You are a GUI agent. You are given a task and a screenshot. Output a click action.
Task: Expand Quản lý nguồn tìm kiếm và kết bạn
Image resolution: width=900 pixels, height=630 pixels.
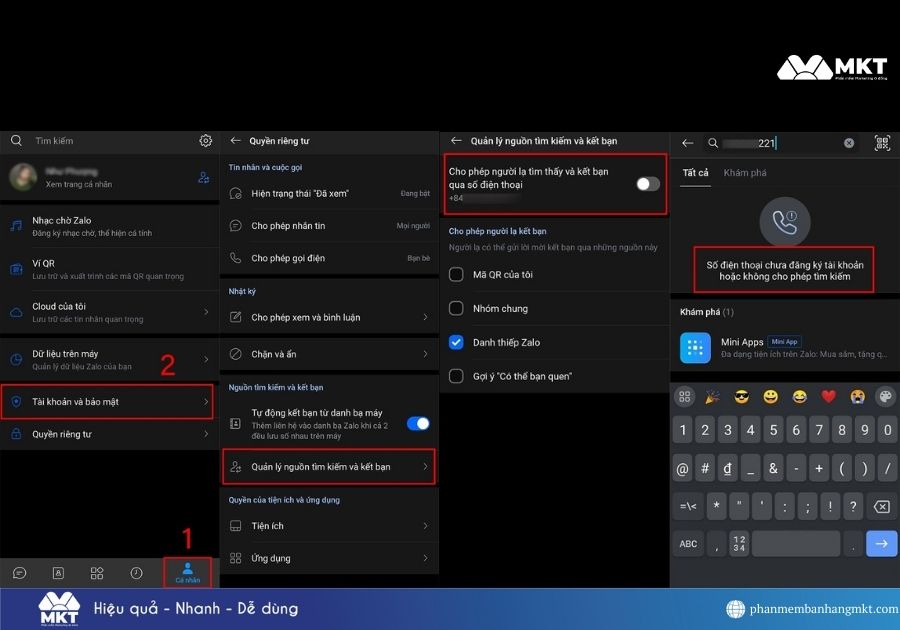(329, 467)
